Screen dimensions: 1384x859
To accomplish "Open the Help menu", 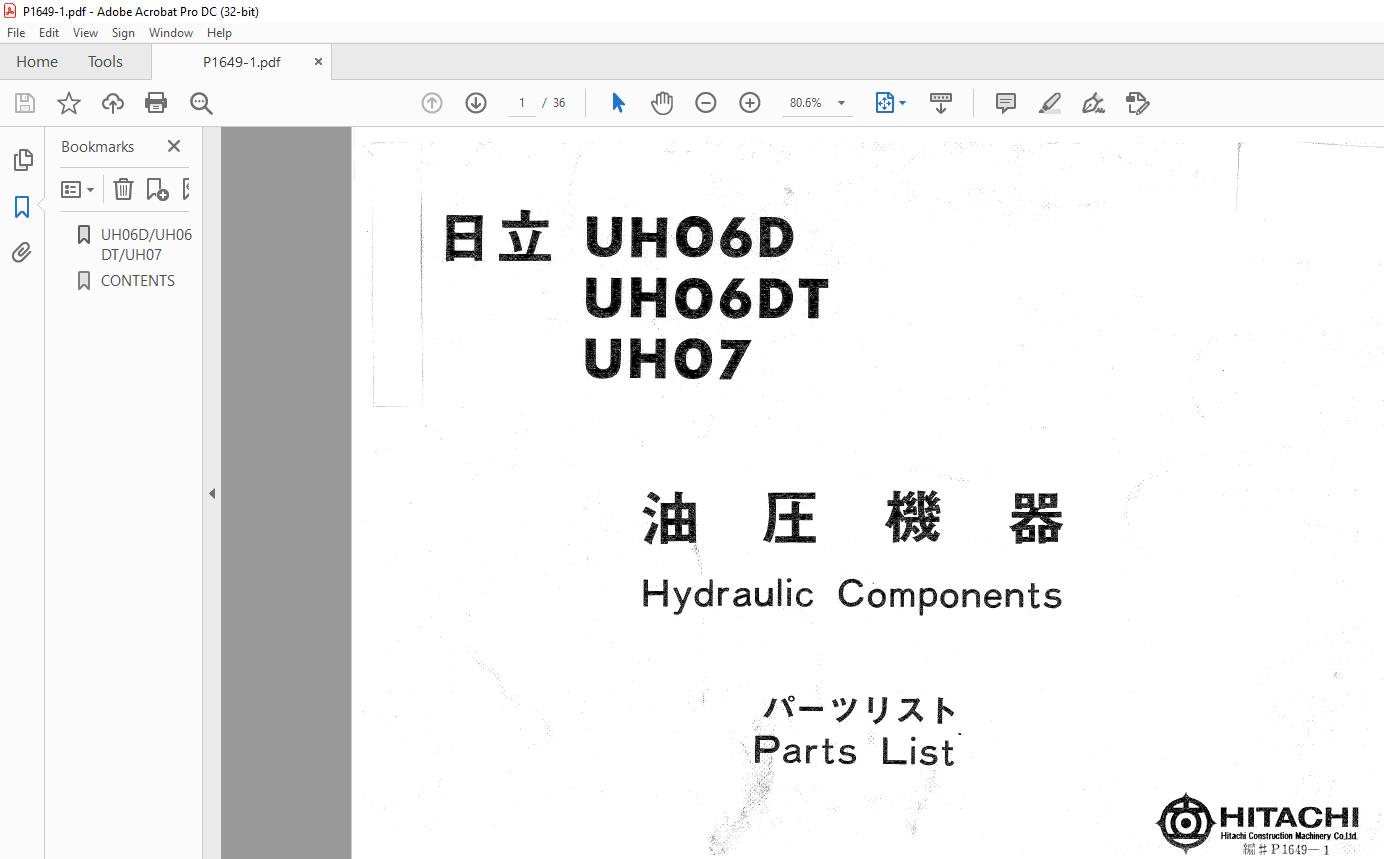I will pos(219,33).
